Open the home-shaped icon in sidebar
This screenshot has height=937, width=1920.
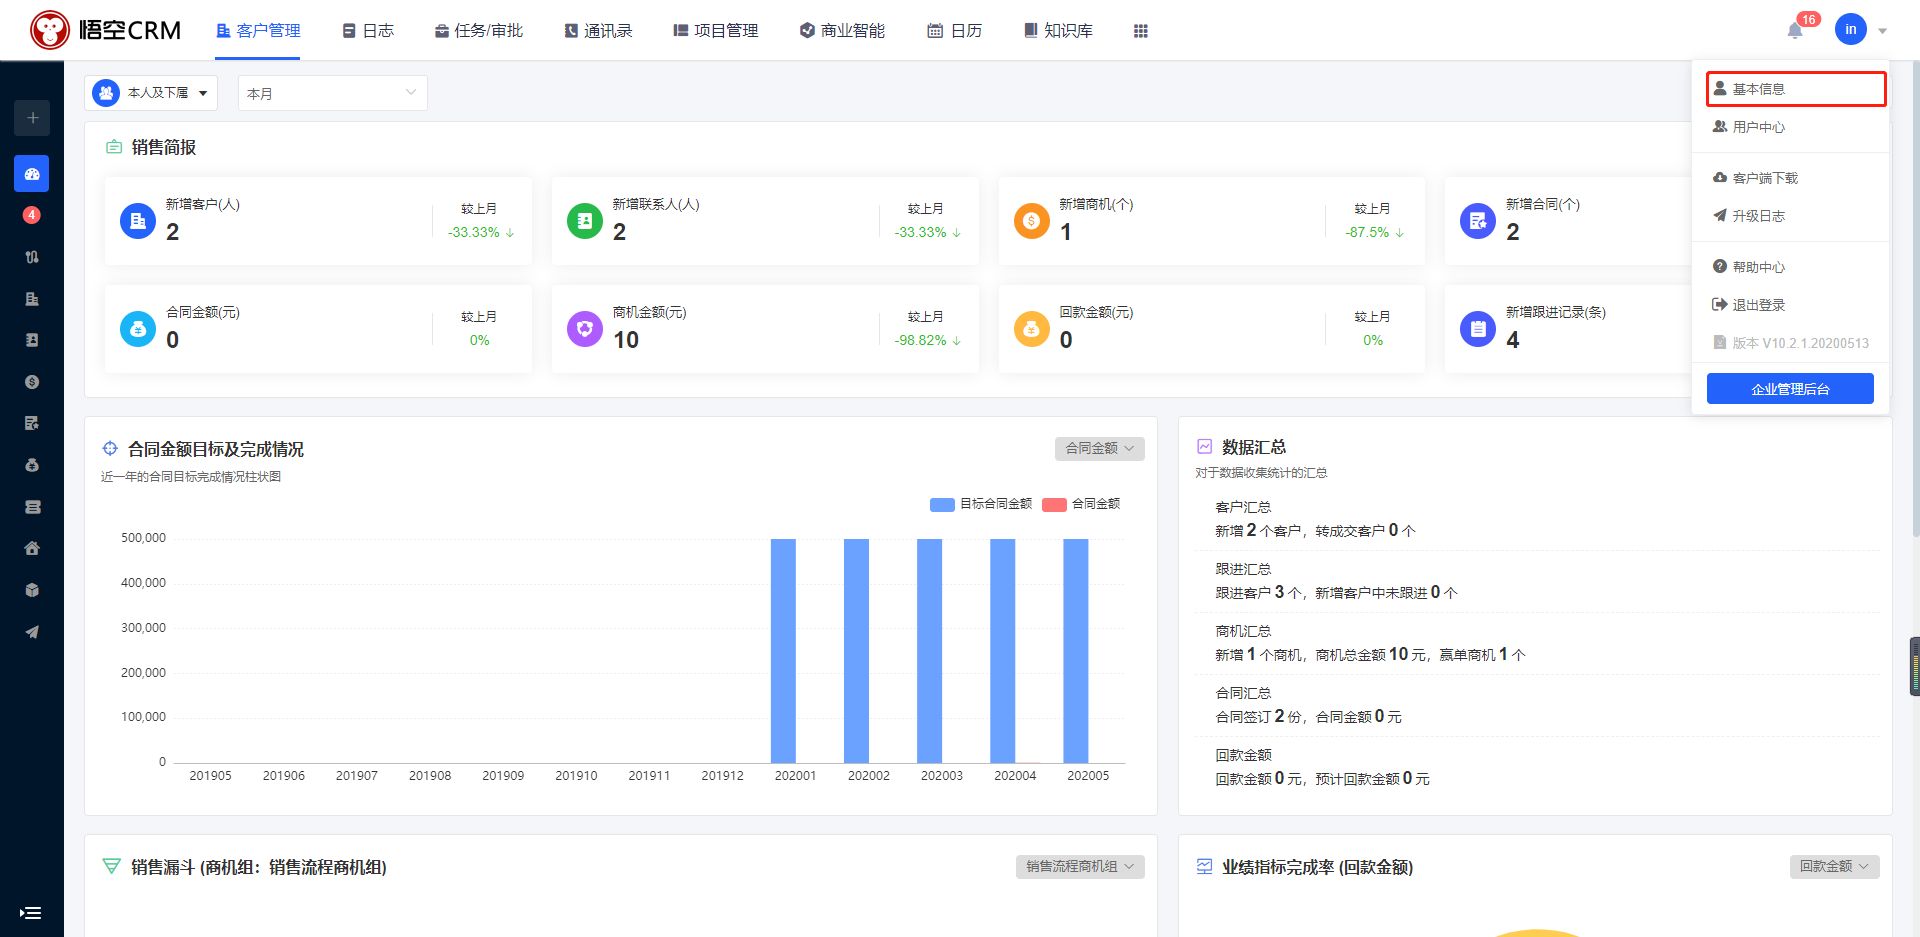tap(32, 548)
